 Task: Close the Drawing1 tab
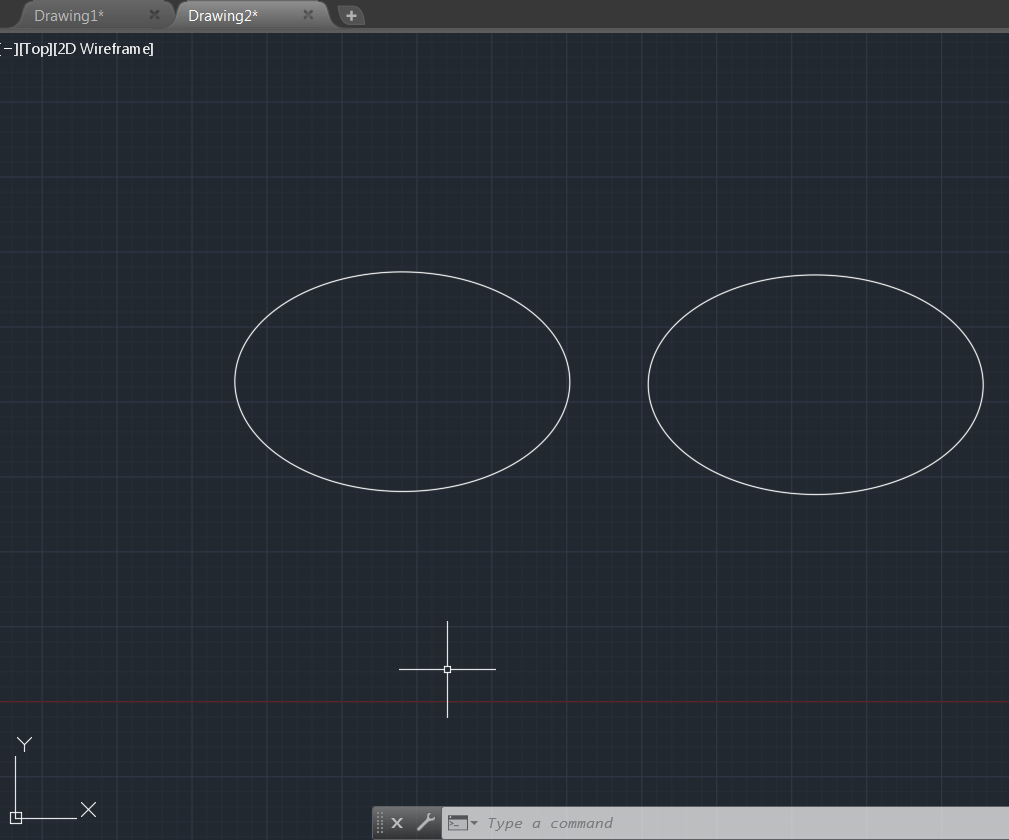click(x=153, y=15)
